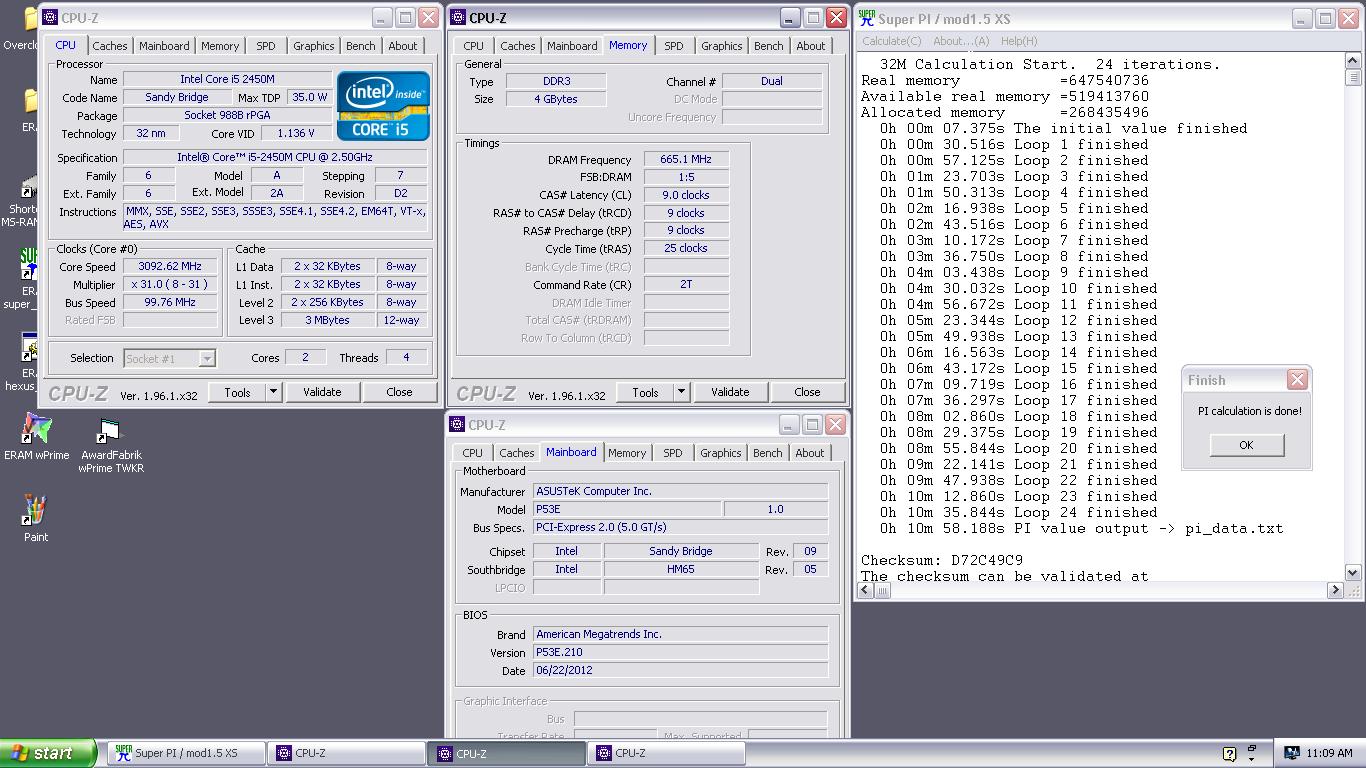1366x768 pixels.
Task: Click the Intel Core i5 logo in CPU-Z
Action: [383, 105]
